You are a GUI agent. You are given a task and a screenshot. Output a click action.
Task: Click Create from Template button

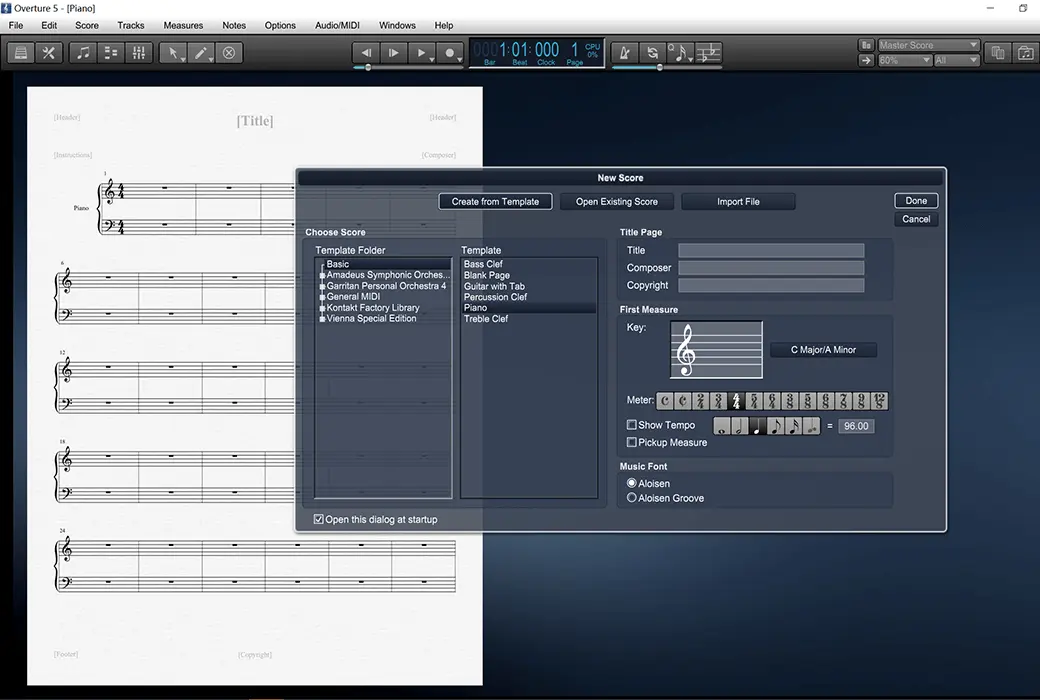(495, 202)
